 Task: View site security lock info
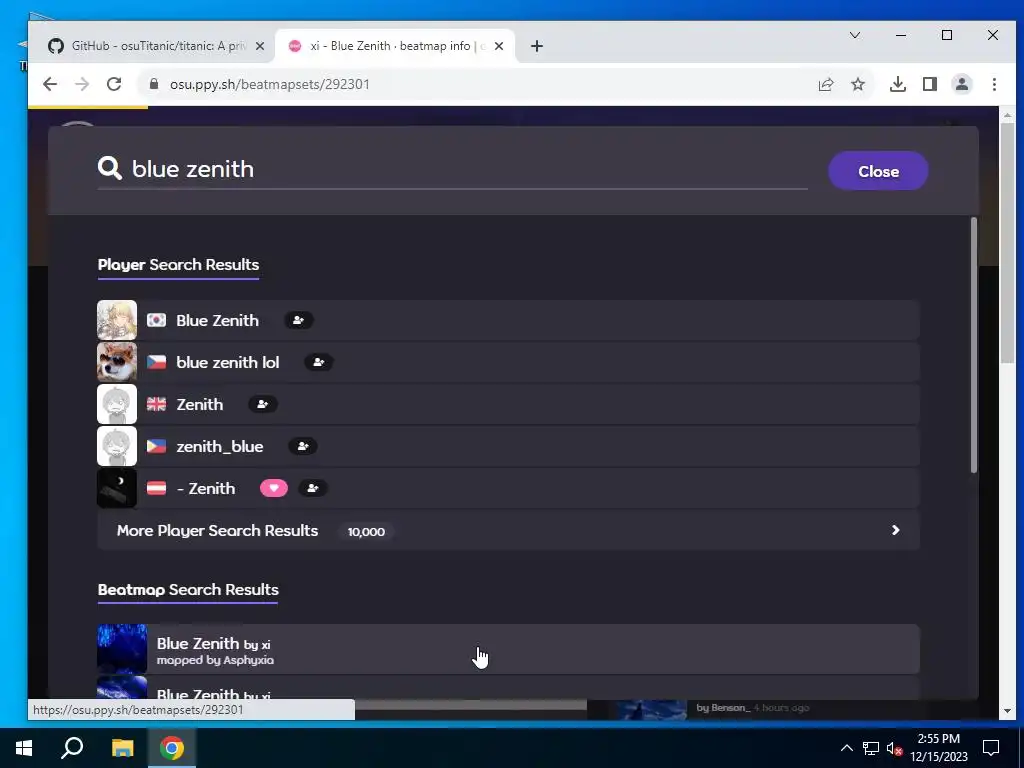(x=154, y=84)
